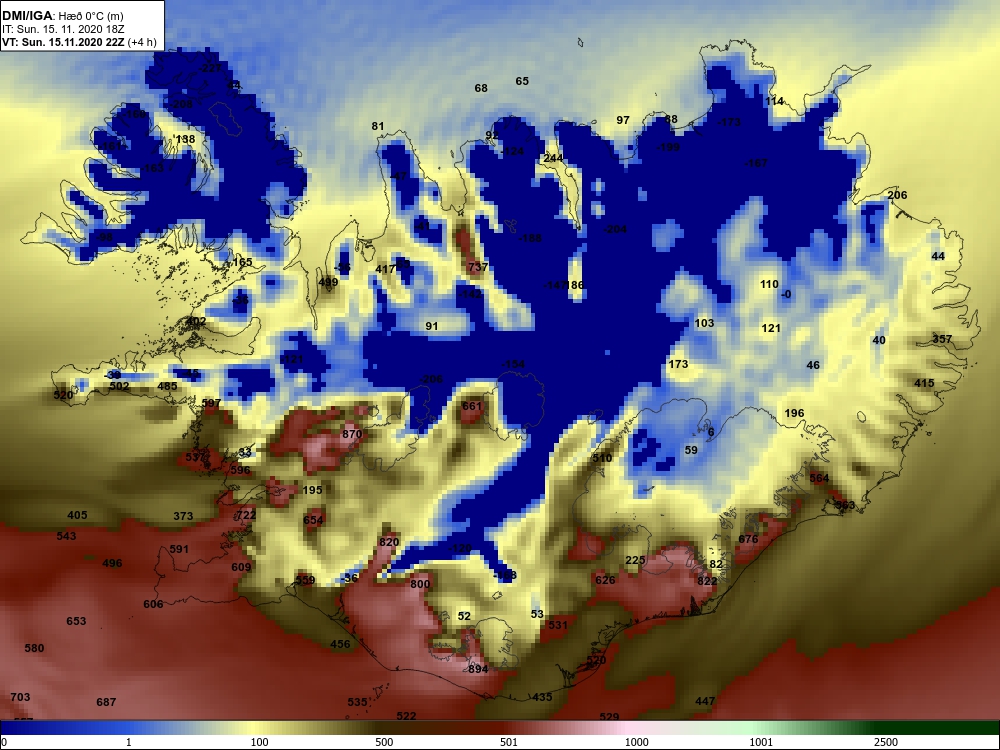This screenshot has width=1000, height=750.
Task: Click the value 894 on the south coast
Action: (478, 668)
